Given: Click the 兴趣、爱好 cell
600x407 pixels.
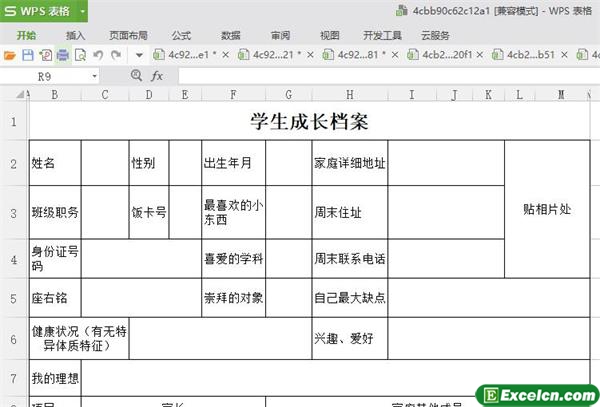Looking at the screenshot, I should coord(350,338).
